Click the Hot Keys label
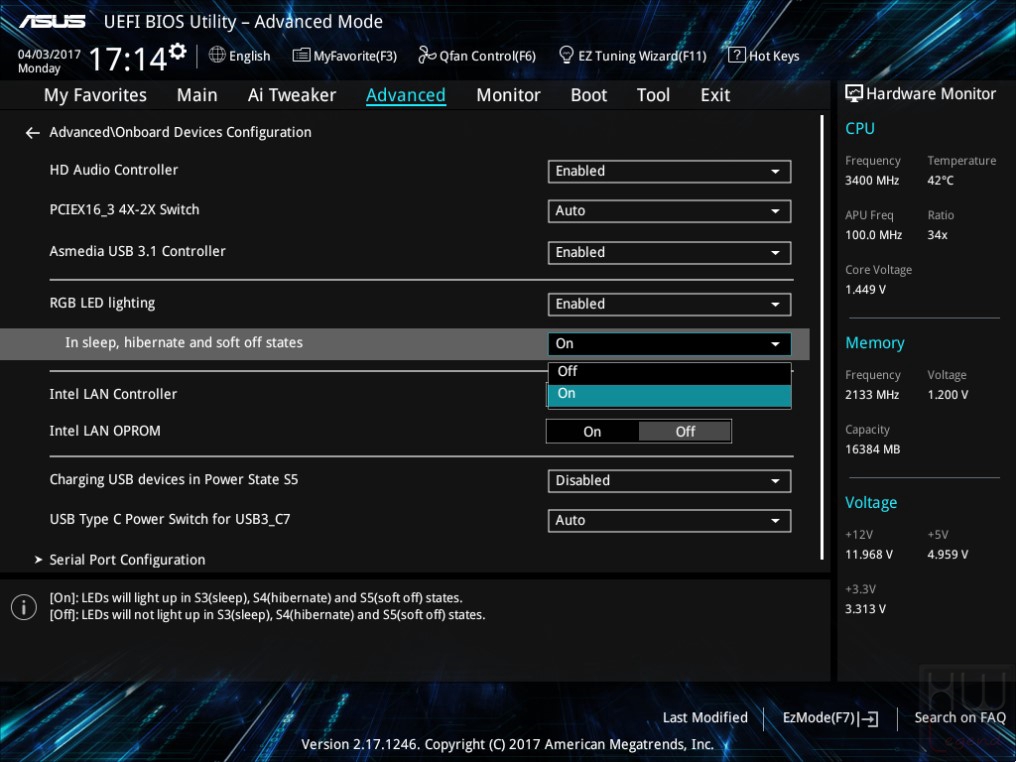Viewport: 1016px width, 762px height. click(774, 56)
